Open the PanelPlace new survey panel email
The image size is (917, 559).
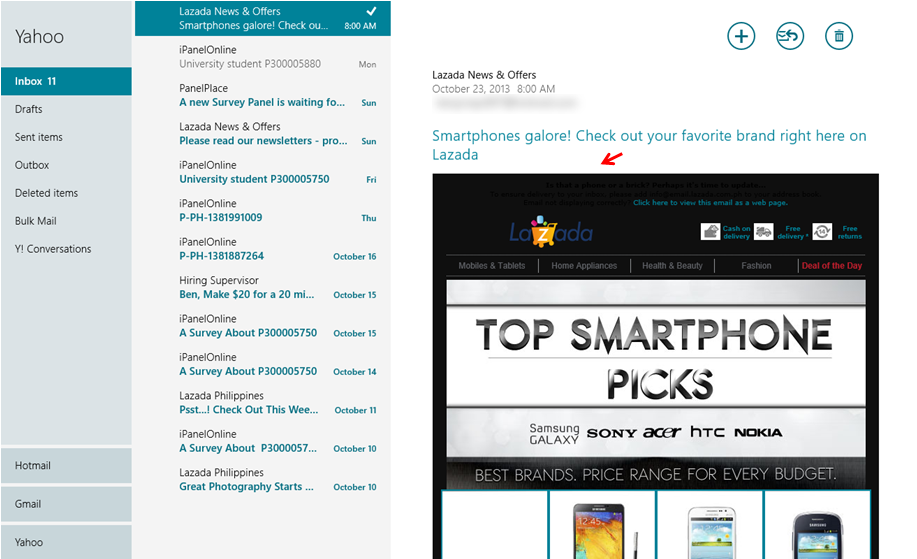pos(262,96)
